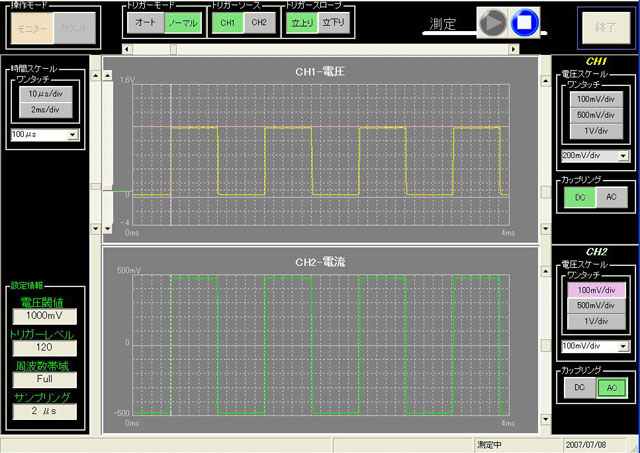Click the 測定中 status bar text
Image resolution: width=640 pixels, height=453 pixels.
point(489,445)
